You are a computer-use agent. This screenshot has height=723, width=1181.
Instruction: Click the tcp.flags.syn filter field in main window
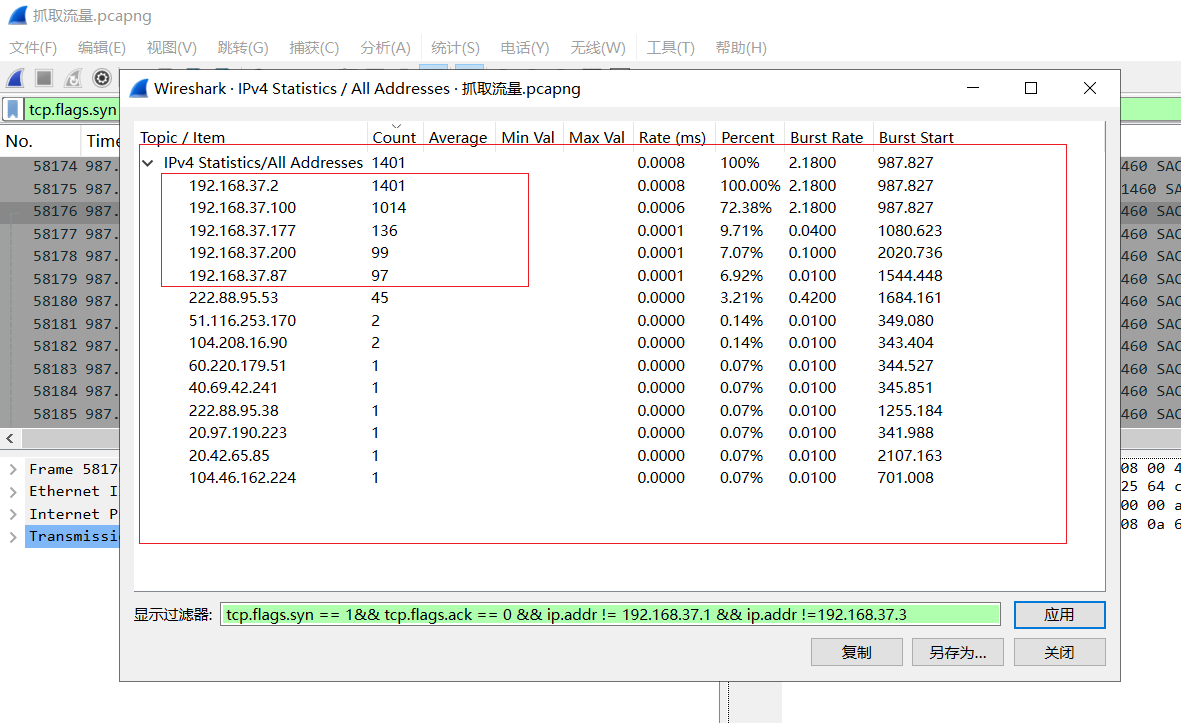[72, 110]
